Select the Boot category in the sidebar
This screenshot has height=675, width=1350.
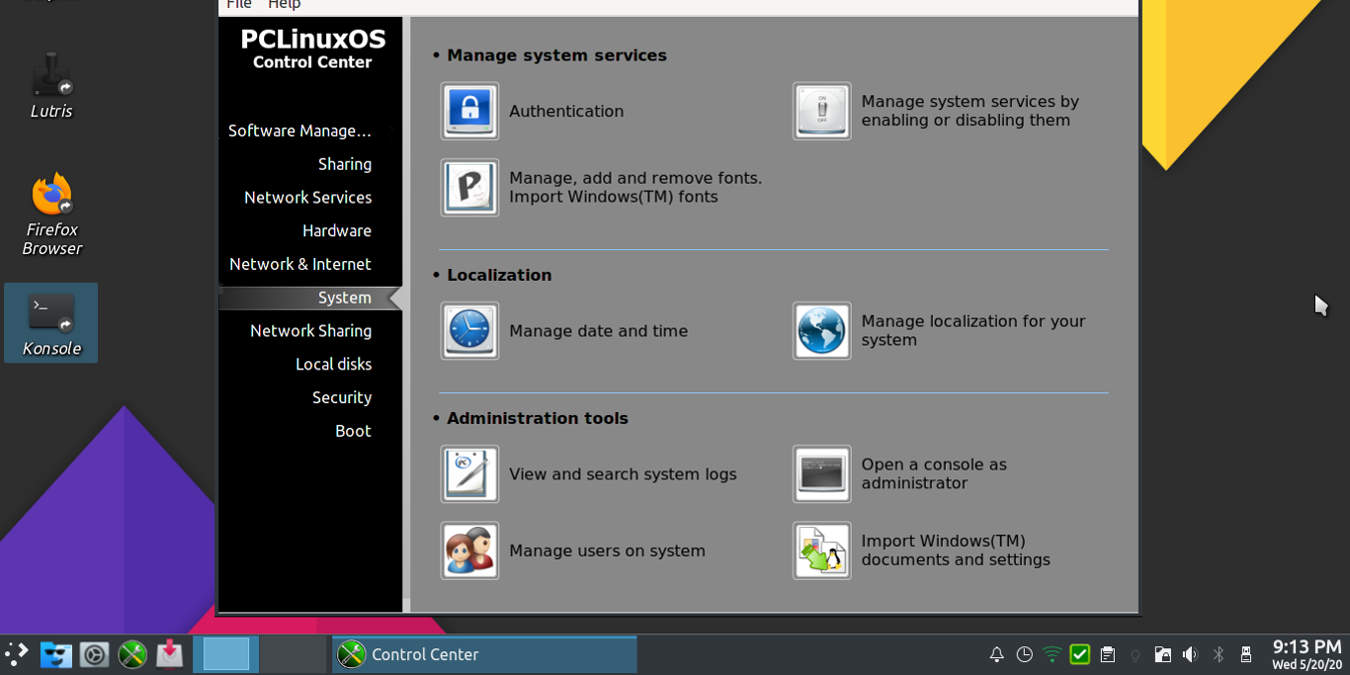[352, 430]
